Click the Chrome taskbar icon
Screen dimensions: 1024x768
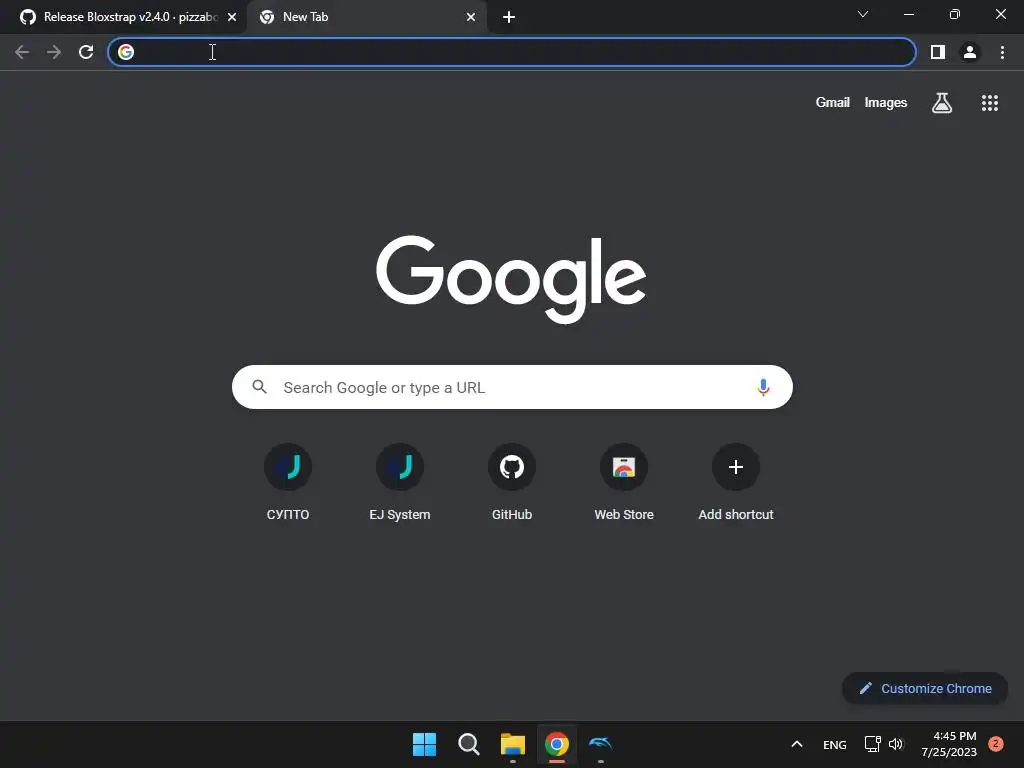point(557,744)
